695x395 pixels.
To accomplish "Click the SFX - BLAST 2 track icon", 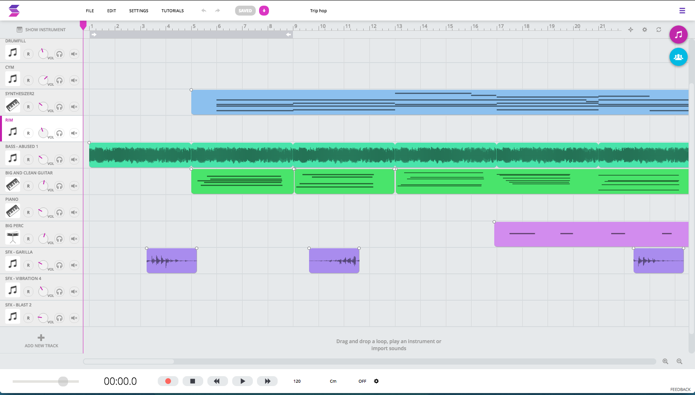I will pyautogui.click(x=12, y=317).
